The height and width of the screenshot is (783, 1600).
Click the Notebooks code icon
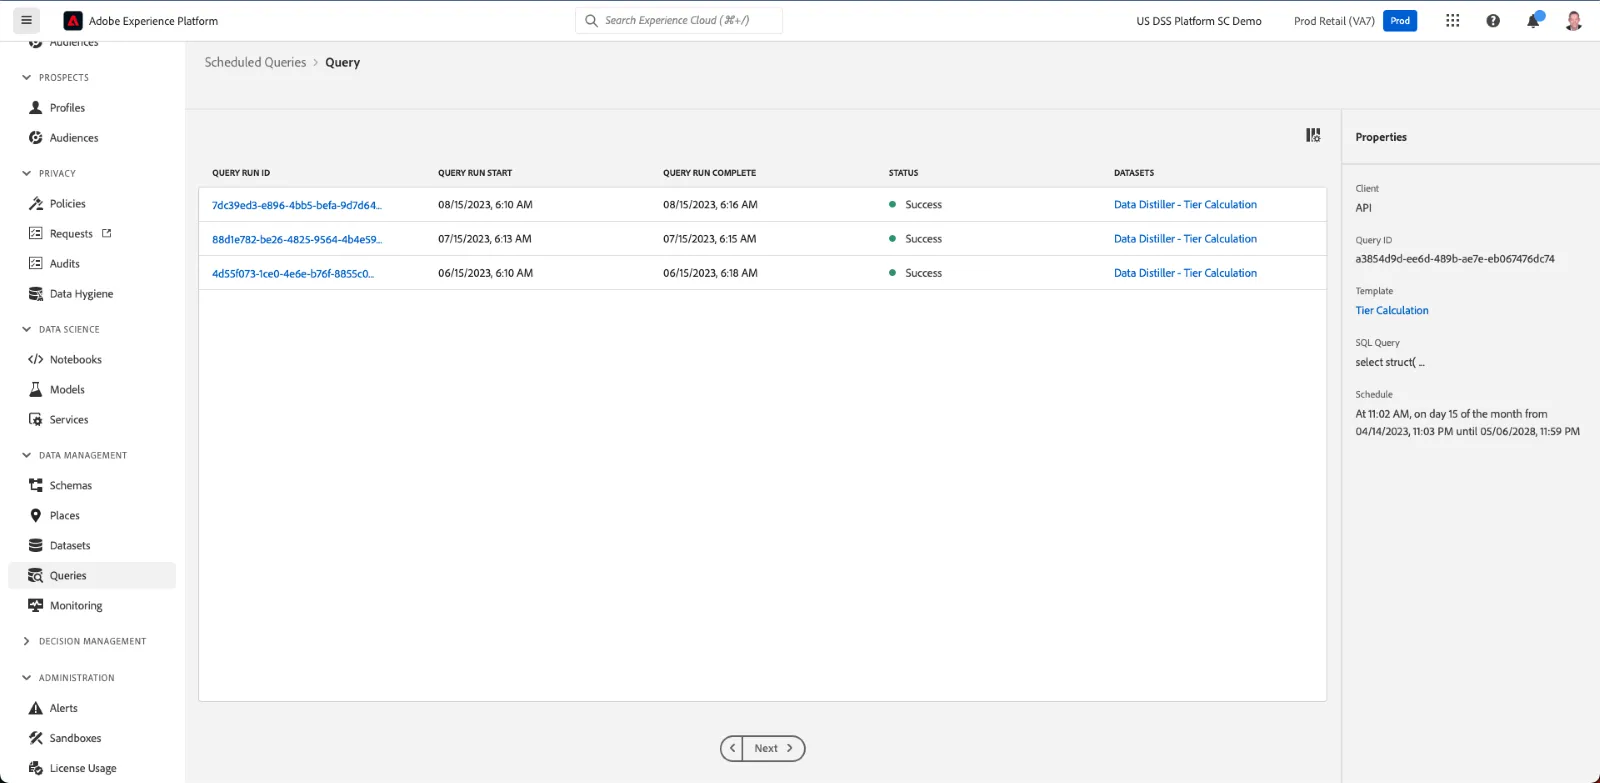pos(36,360)
